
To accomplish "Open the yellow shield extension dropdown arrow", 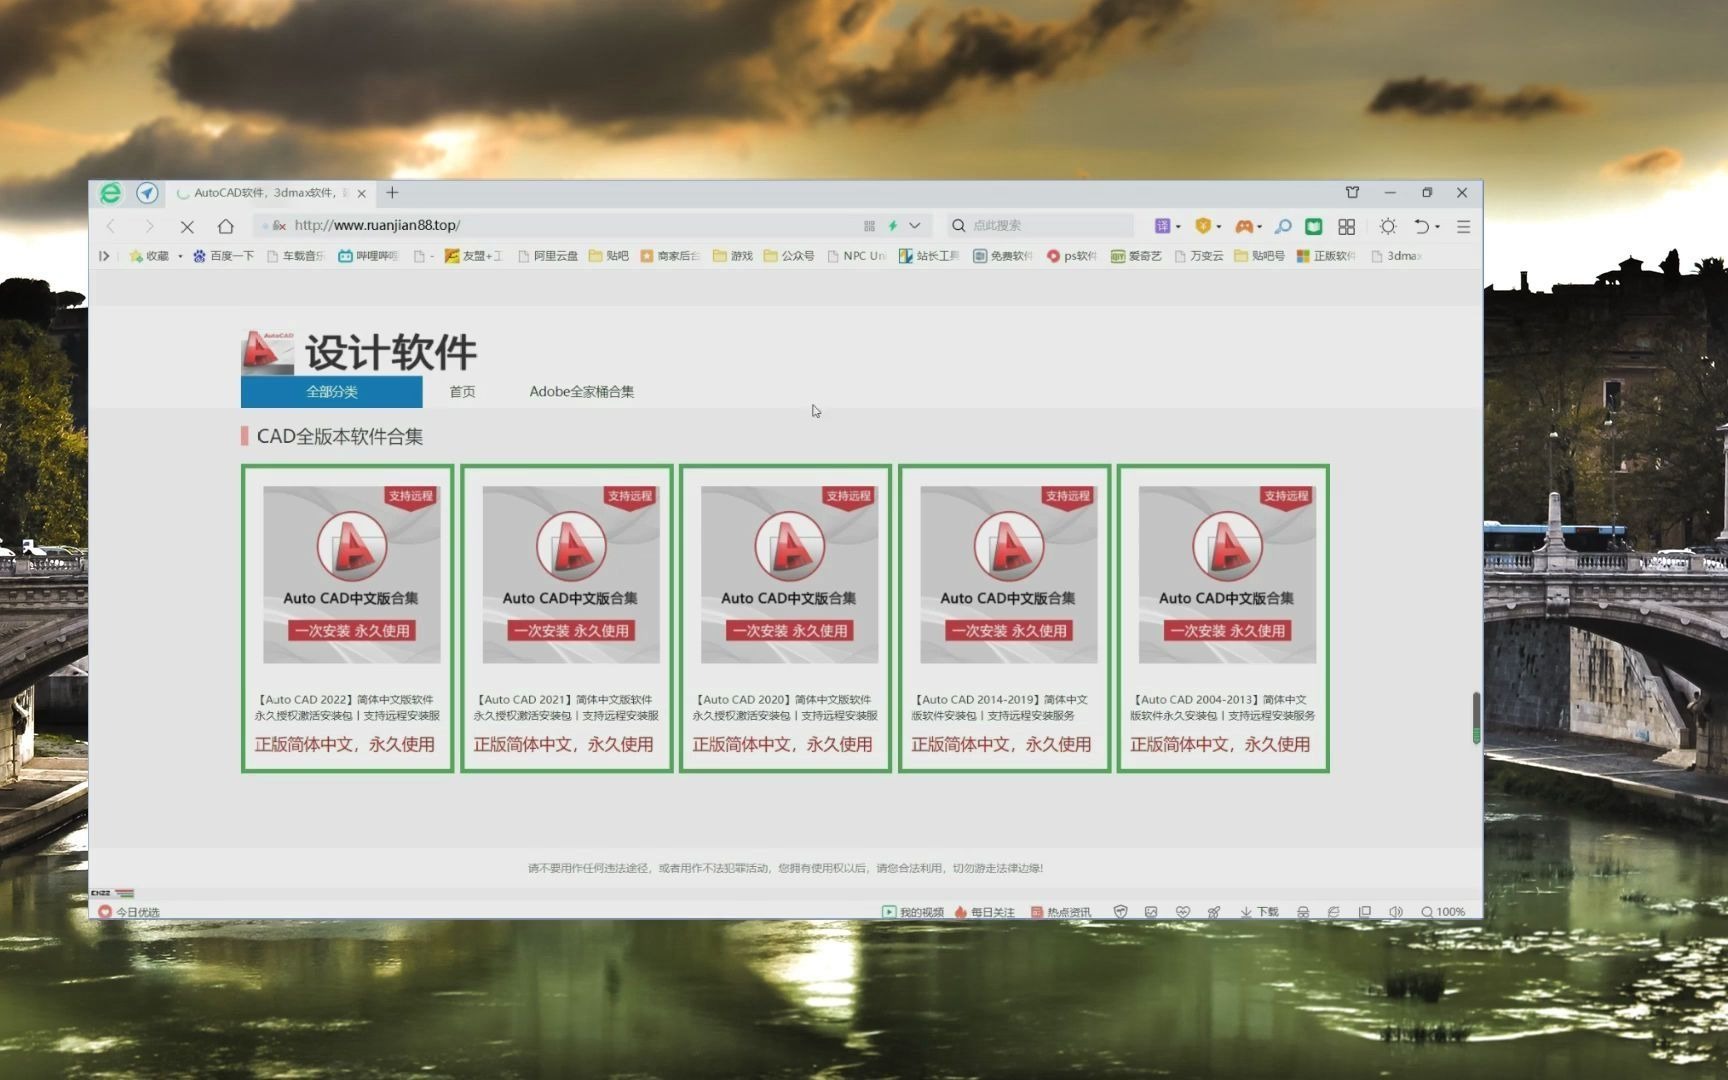I will click(1219, 227).
